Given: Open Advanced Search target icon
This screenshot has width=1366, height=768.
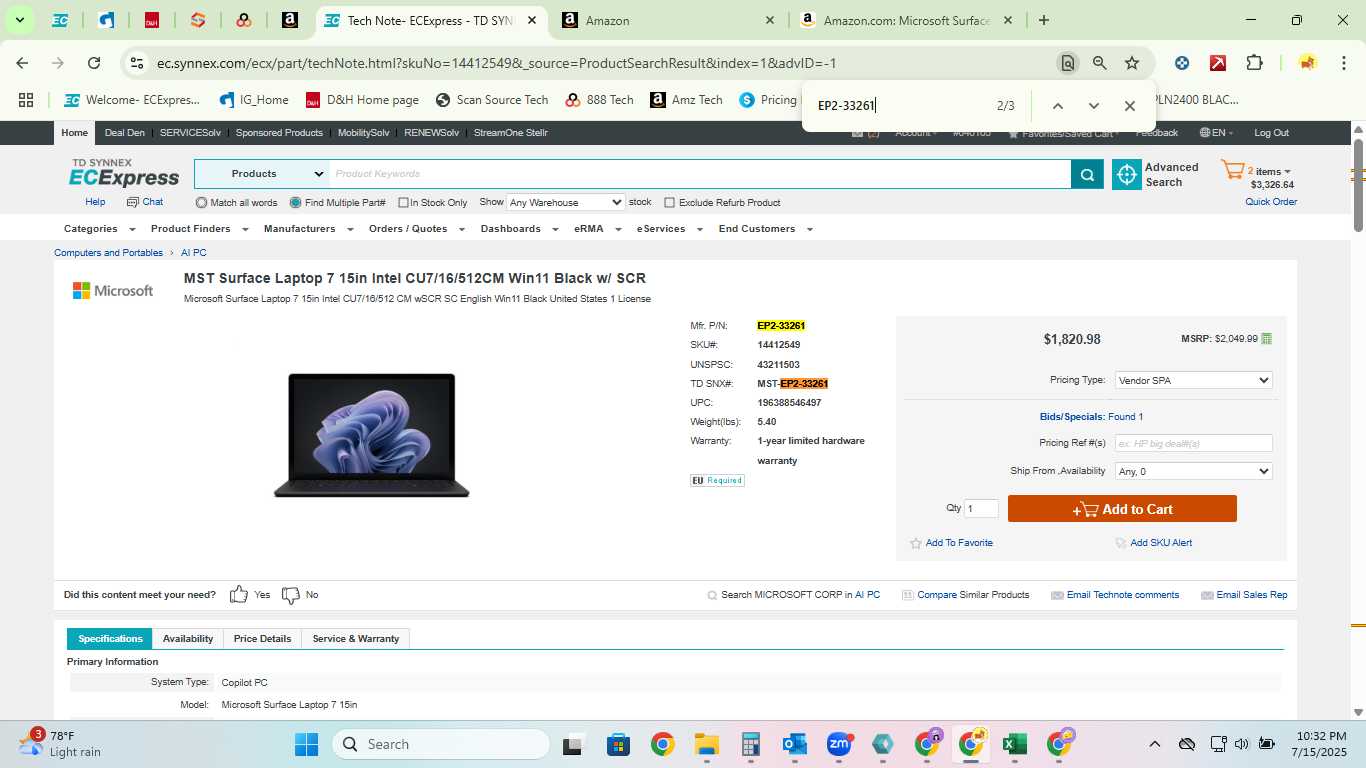Looking at the screenshot, I should coord(1127,174).
